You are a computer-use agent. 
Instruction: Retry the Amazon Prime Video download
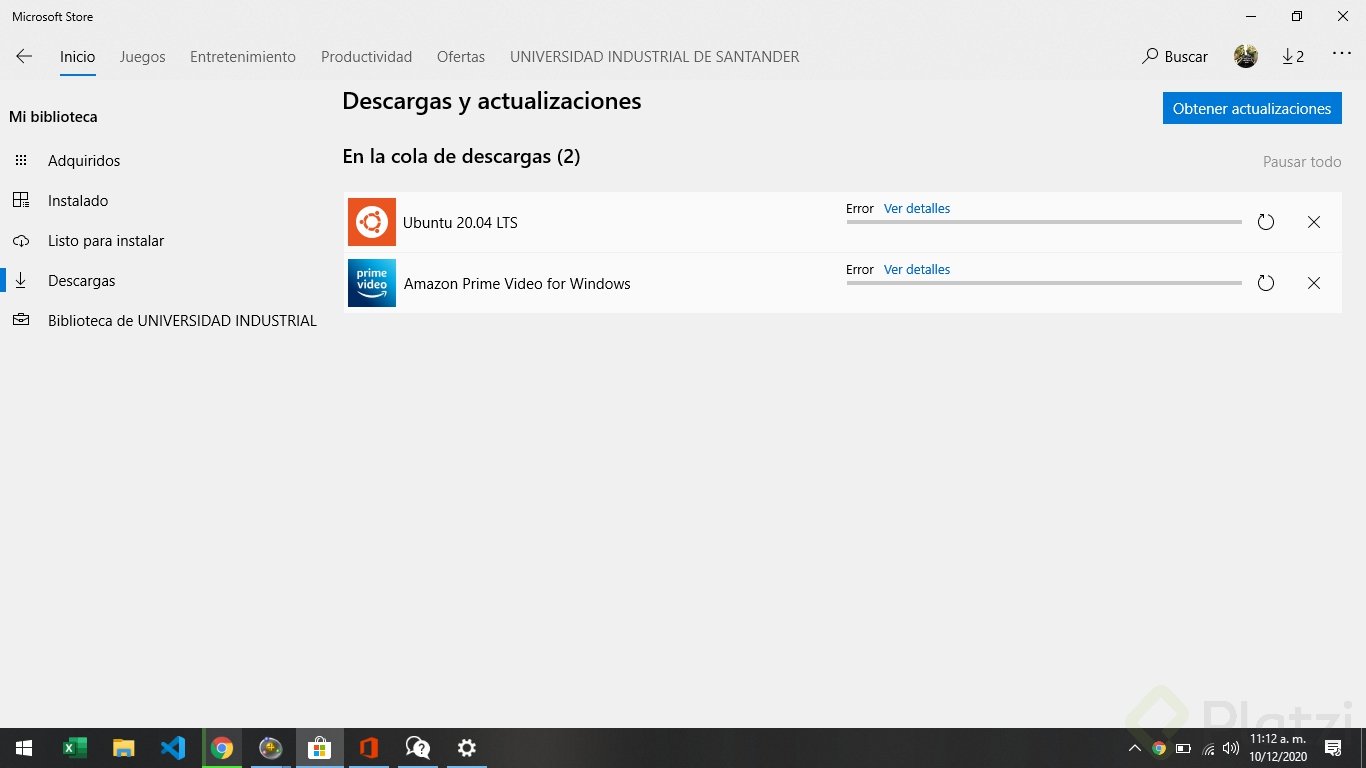[x=1266, y=283]
